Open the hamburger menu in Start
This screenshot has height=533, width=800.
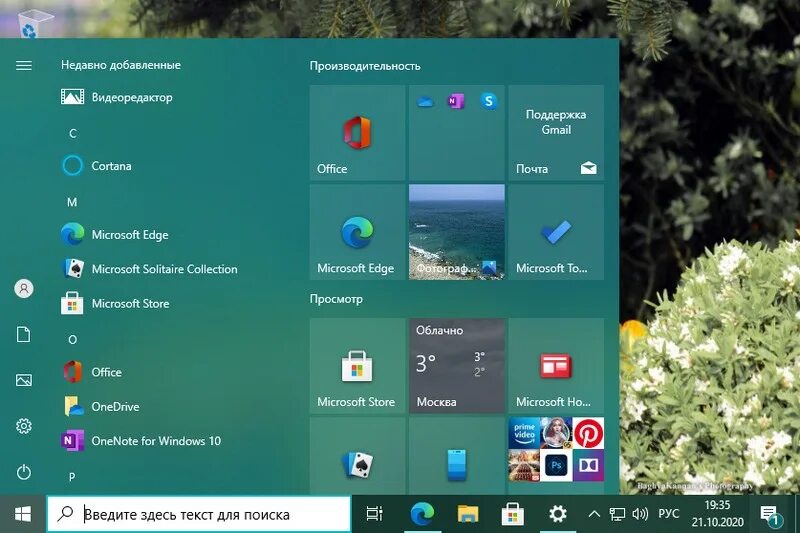pyautogui.click(x=23, y=65)
